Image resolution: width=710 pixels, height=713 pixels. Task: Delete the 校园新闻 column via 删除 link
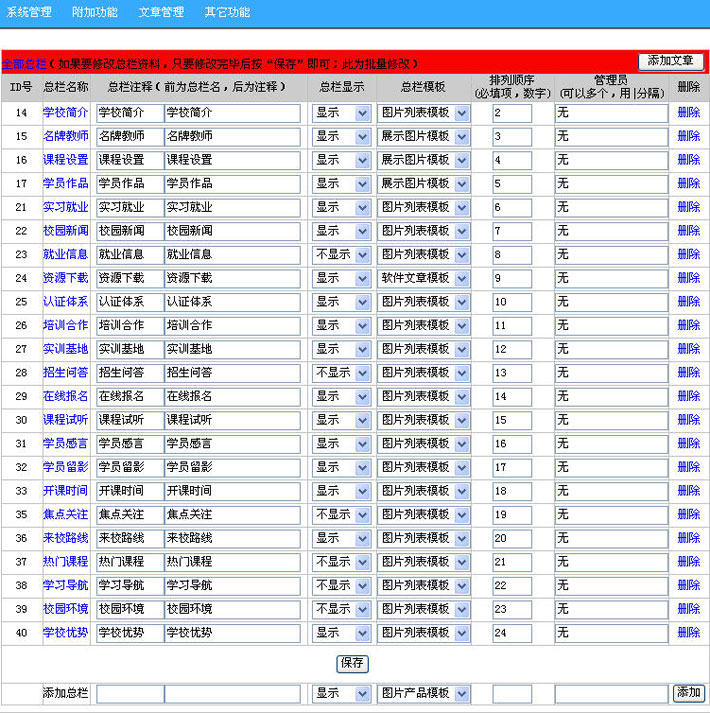click(689, 231)
